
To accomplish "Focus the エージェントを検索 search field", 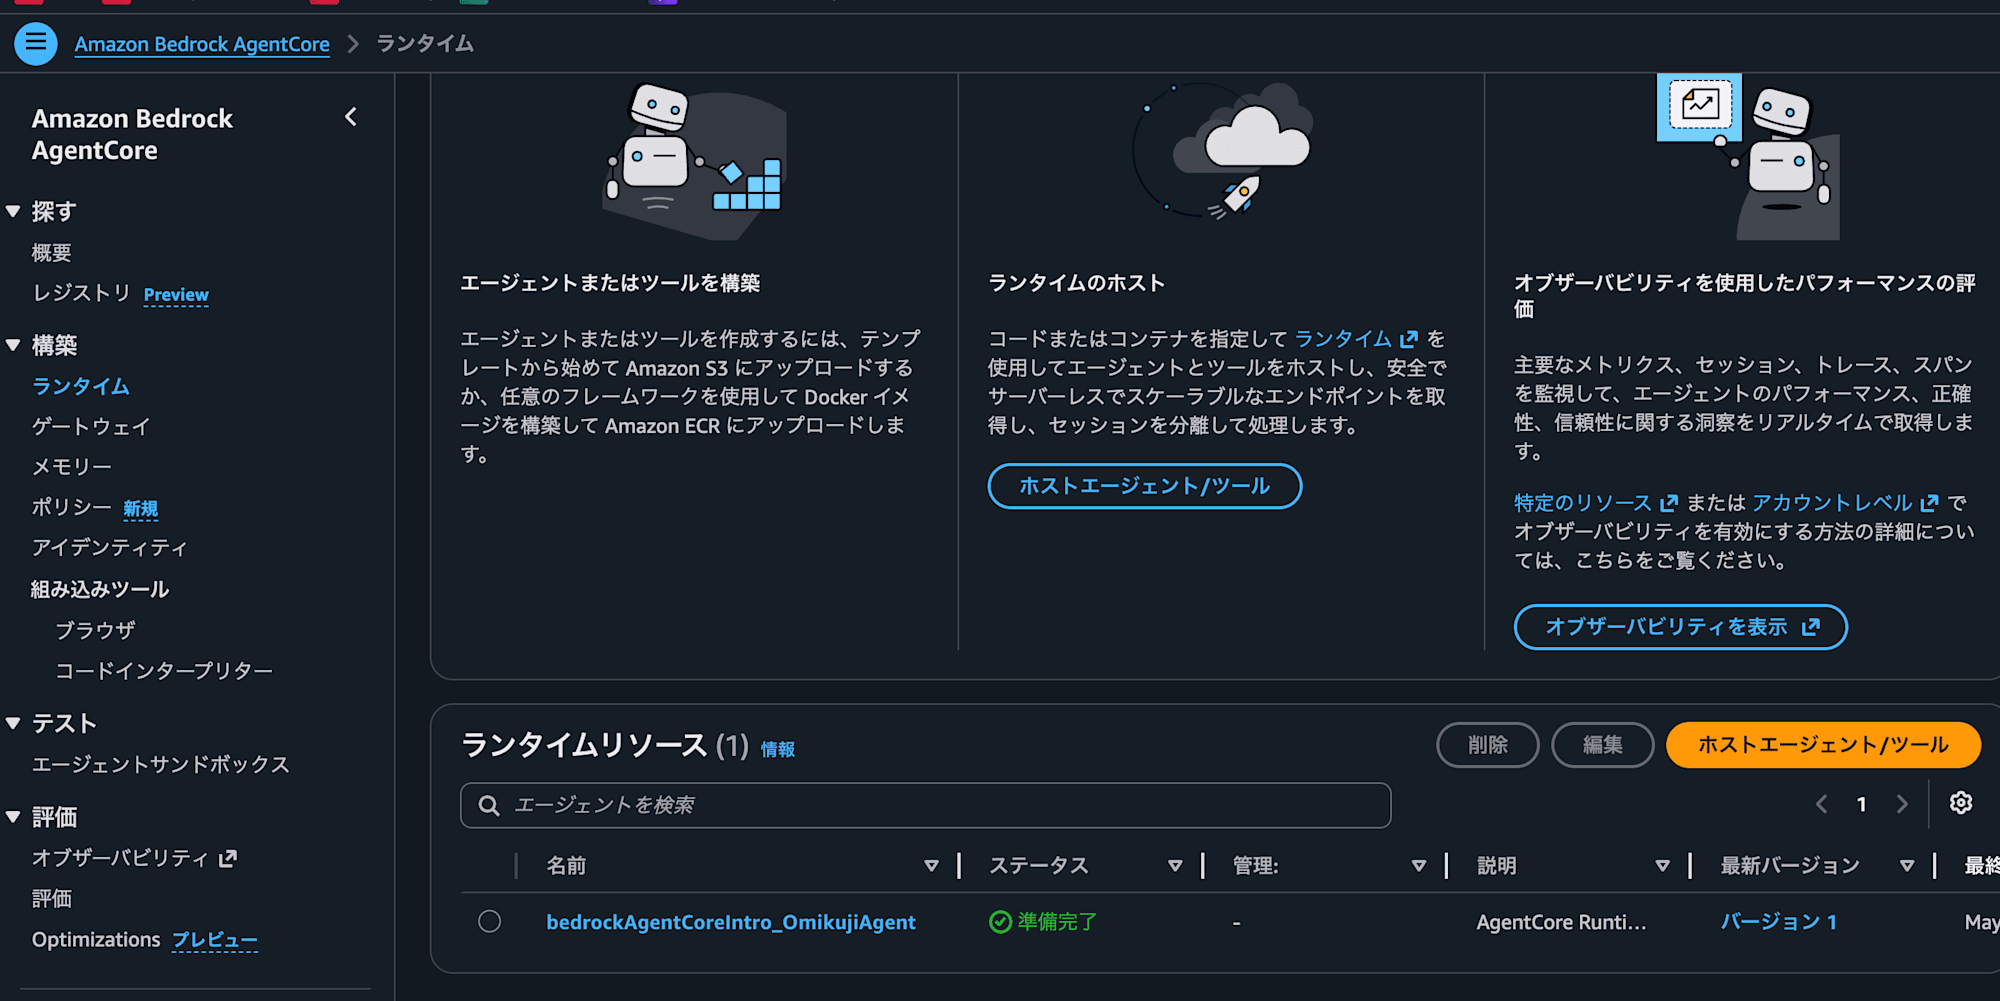I will click(926, 805).
